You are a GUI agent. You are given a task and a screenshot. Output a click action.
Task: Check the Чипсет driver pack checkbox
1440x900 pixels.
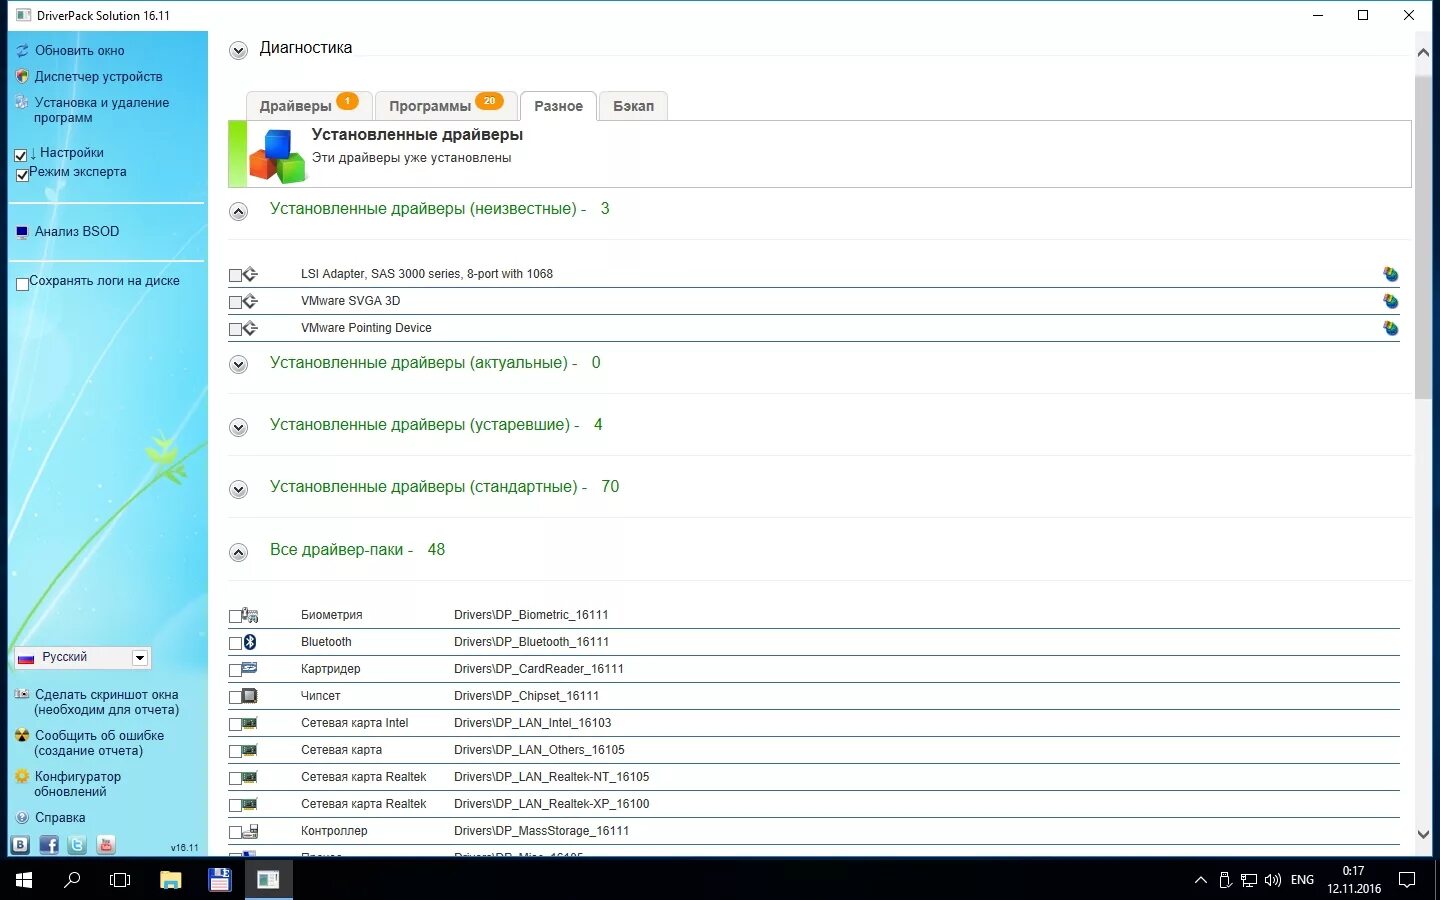[235, 697]
